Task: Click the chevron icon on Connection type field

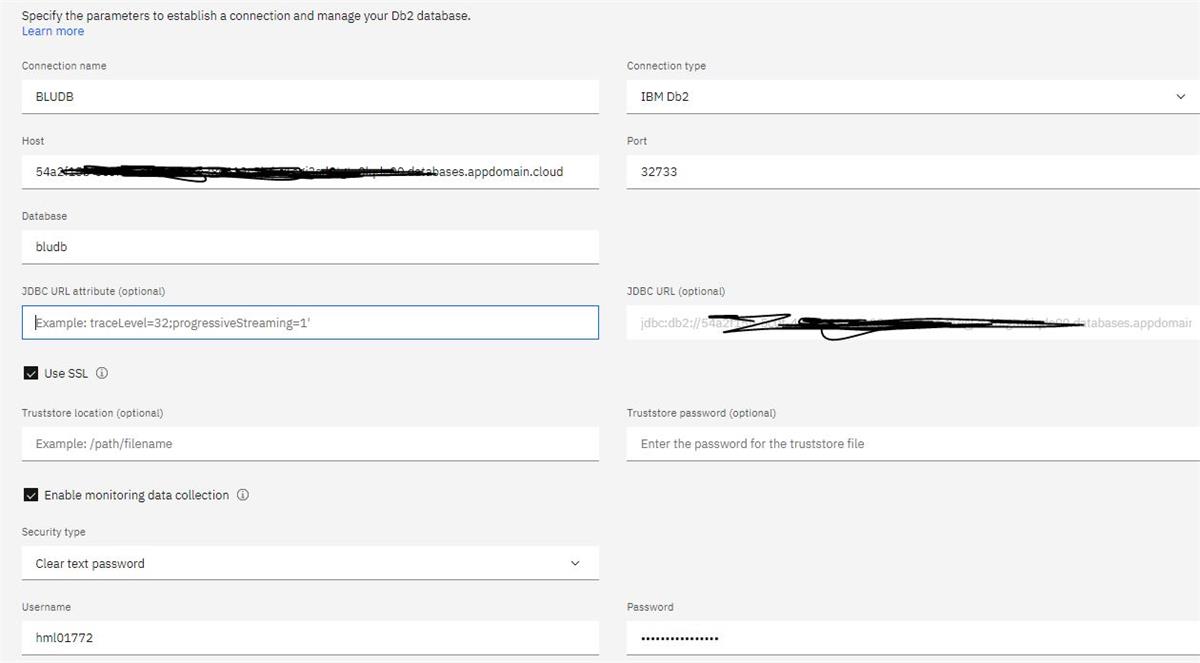Action: [x=1179, y=96]
